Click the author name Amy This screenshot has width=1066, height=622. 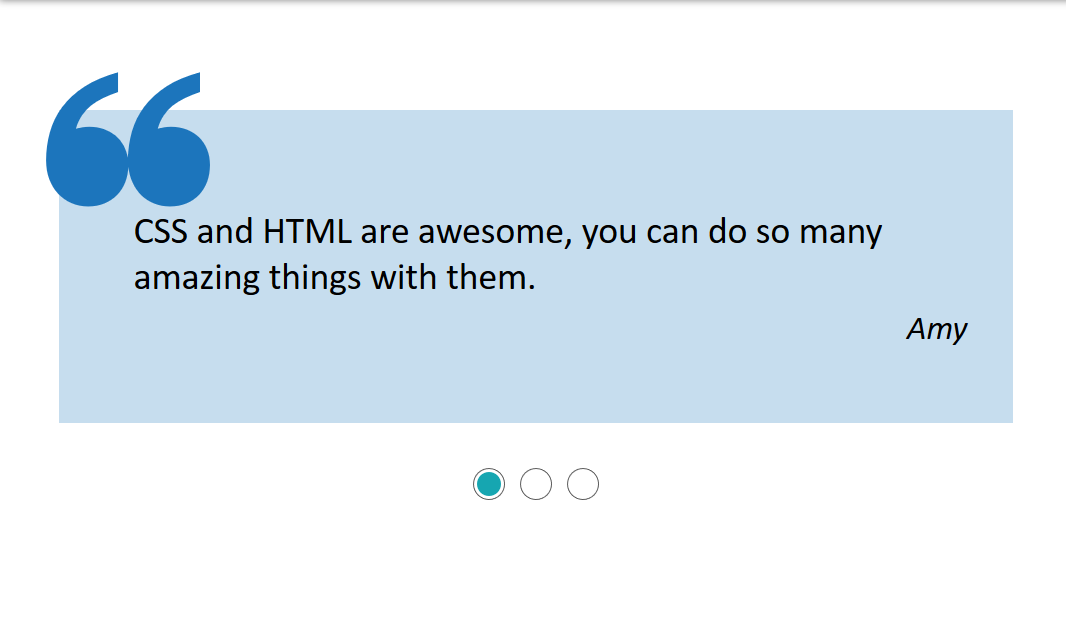937,329
